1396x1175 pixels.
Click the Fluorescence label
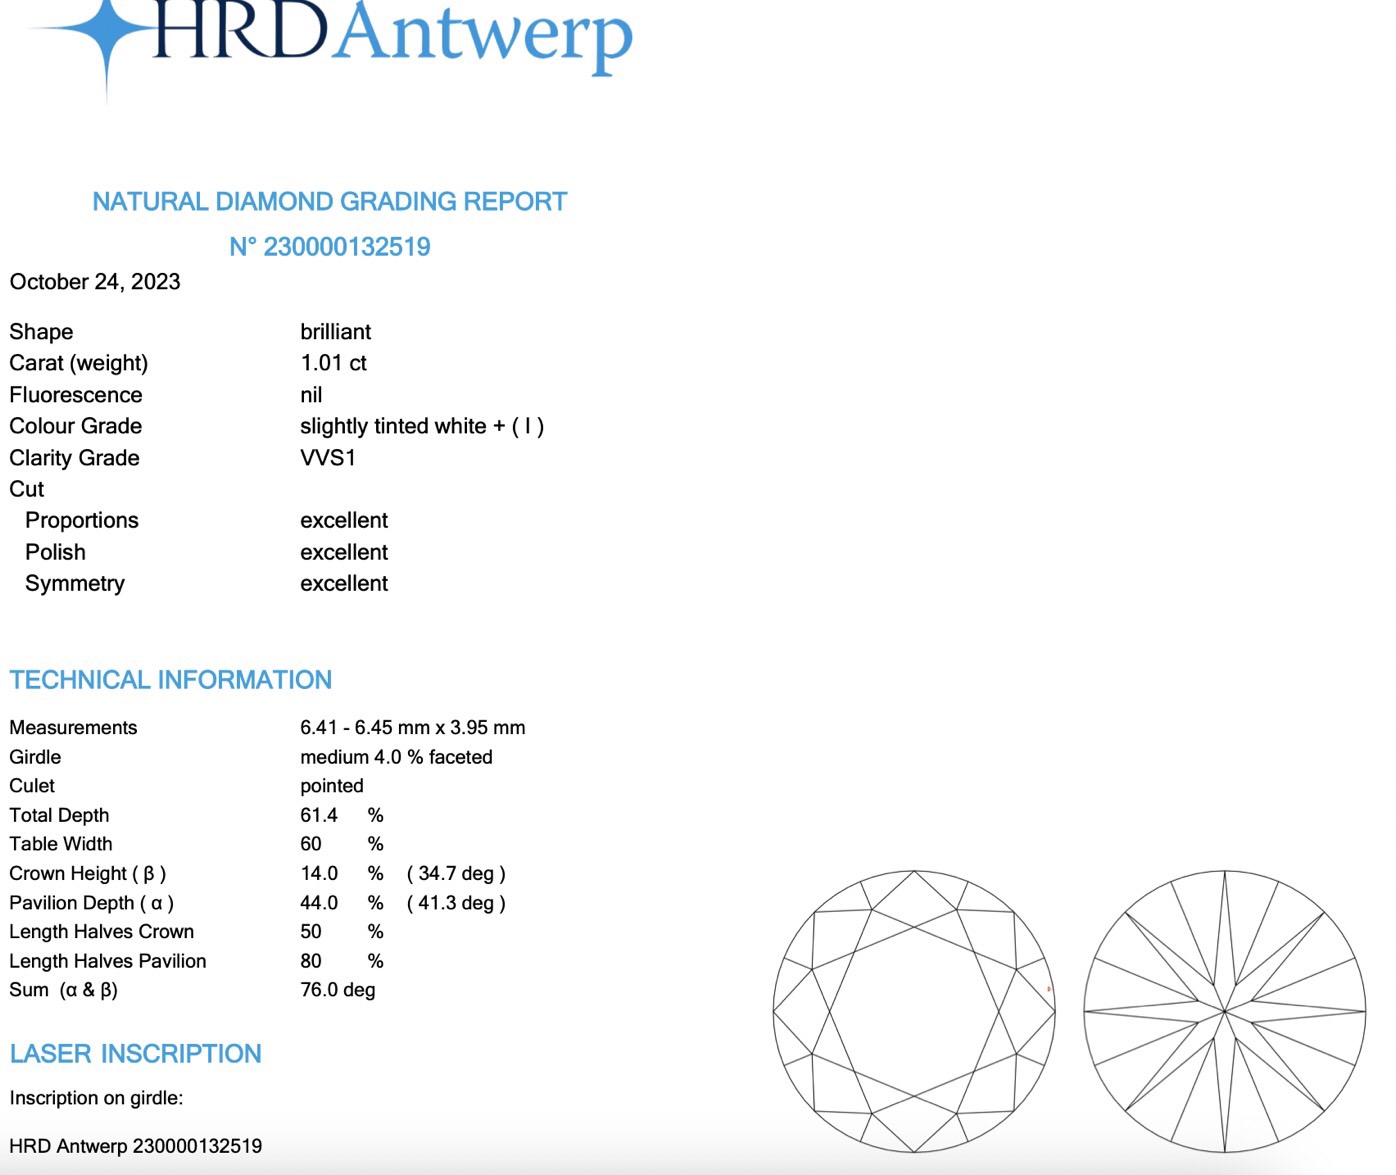pyautogui.click(x=76, y=395)
